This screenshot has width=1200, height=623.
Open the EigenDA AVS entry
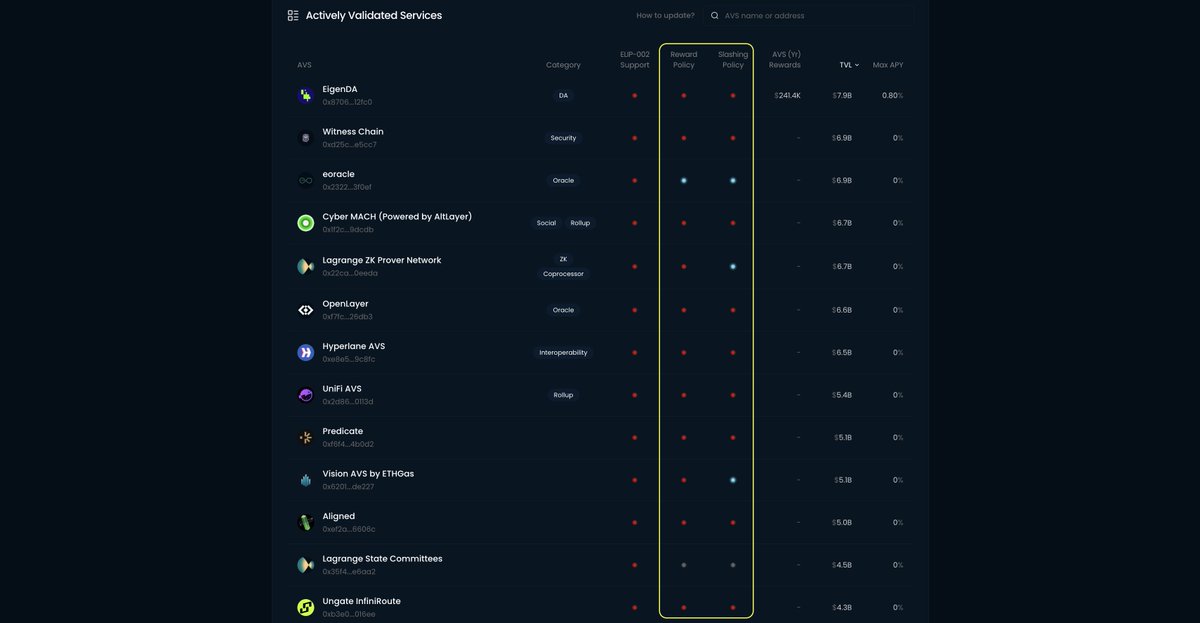[x=339, y=89]
